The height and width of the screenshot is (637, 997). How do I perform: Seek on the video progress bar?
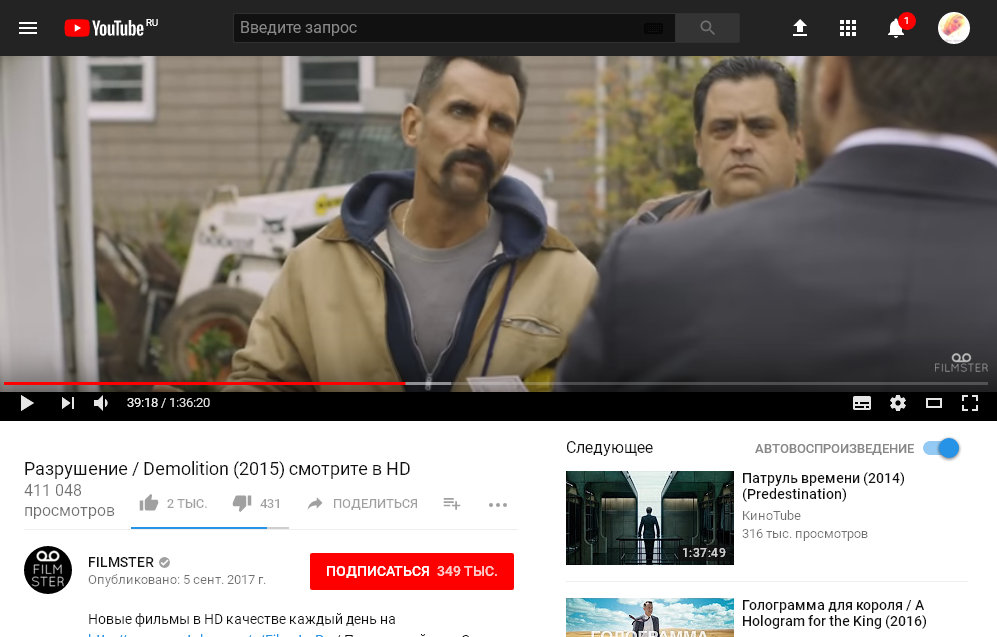(x=496, y=383)
